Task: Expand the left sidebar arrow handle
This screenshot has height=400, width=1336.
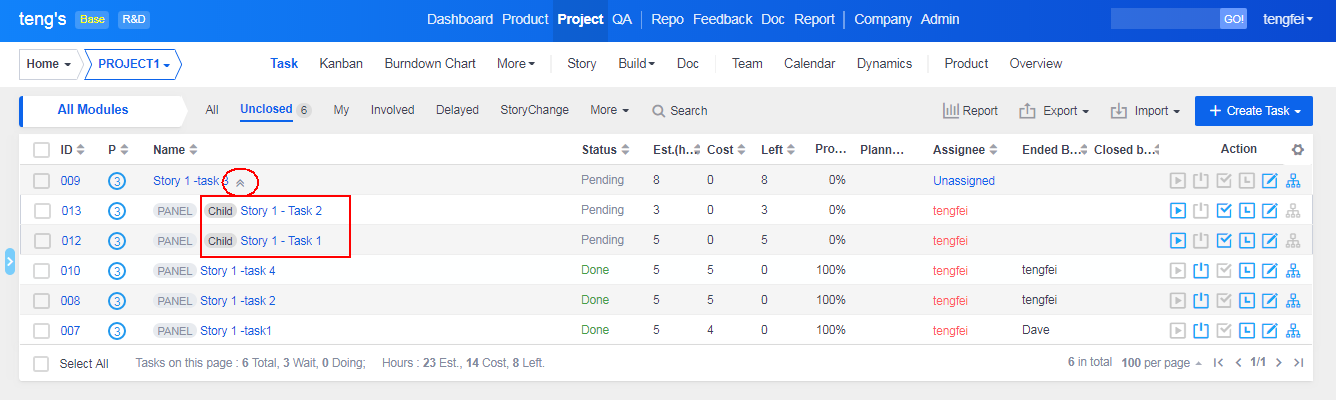Action: (10, 262)
